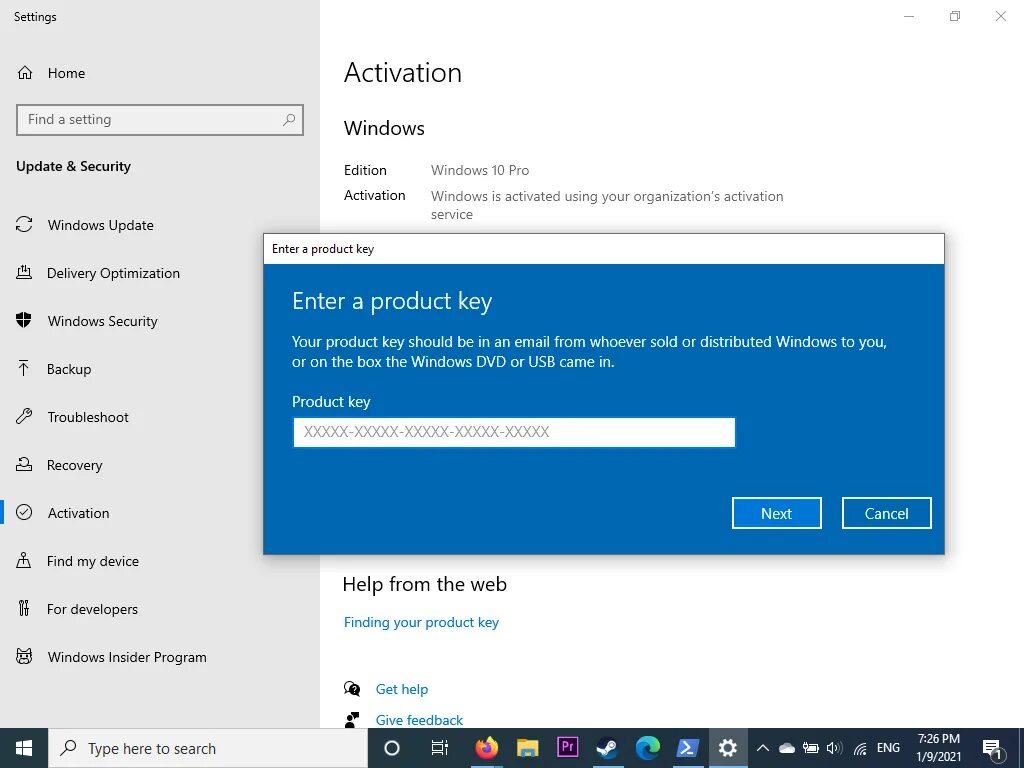The image size is (1024, 768).
Task: Open For developers settings
Action: pos(92,609)
